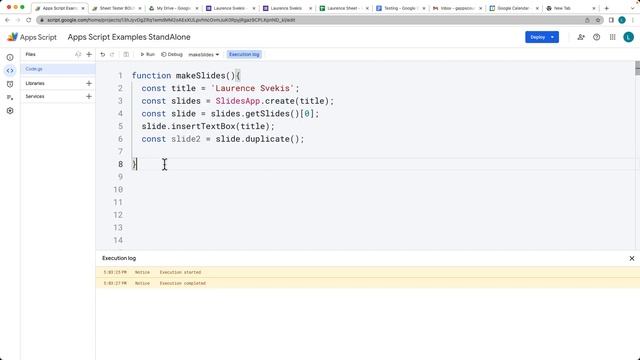Open the Chrome three-dot menu
The width and height of the screenshot is (640, 360).
pos(633,20)
